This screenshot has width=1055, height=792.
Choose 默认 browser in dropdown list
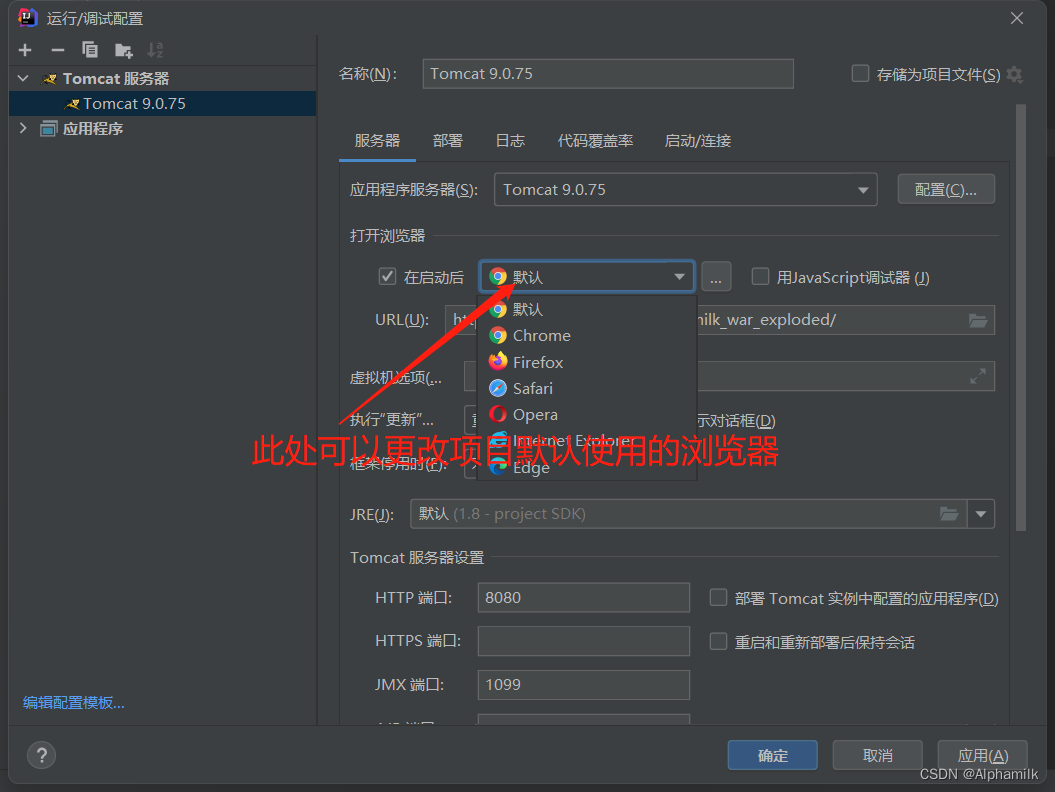(x=586, y=310)
